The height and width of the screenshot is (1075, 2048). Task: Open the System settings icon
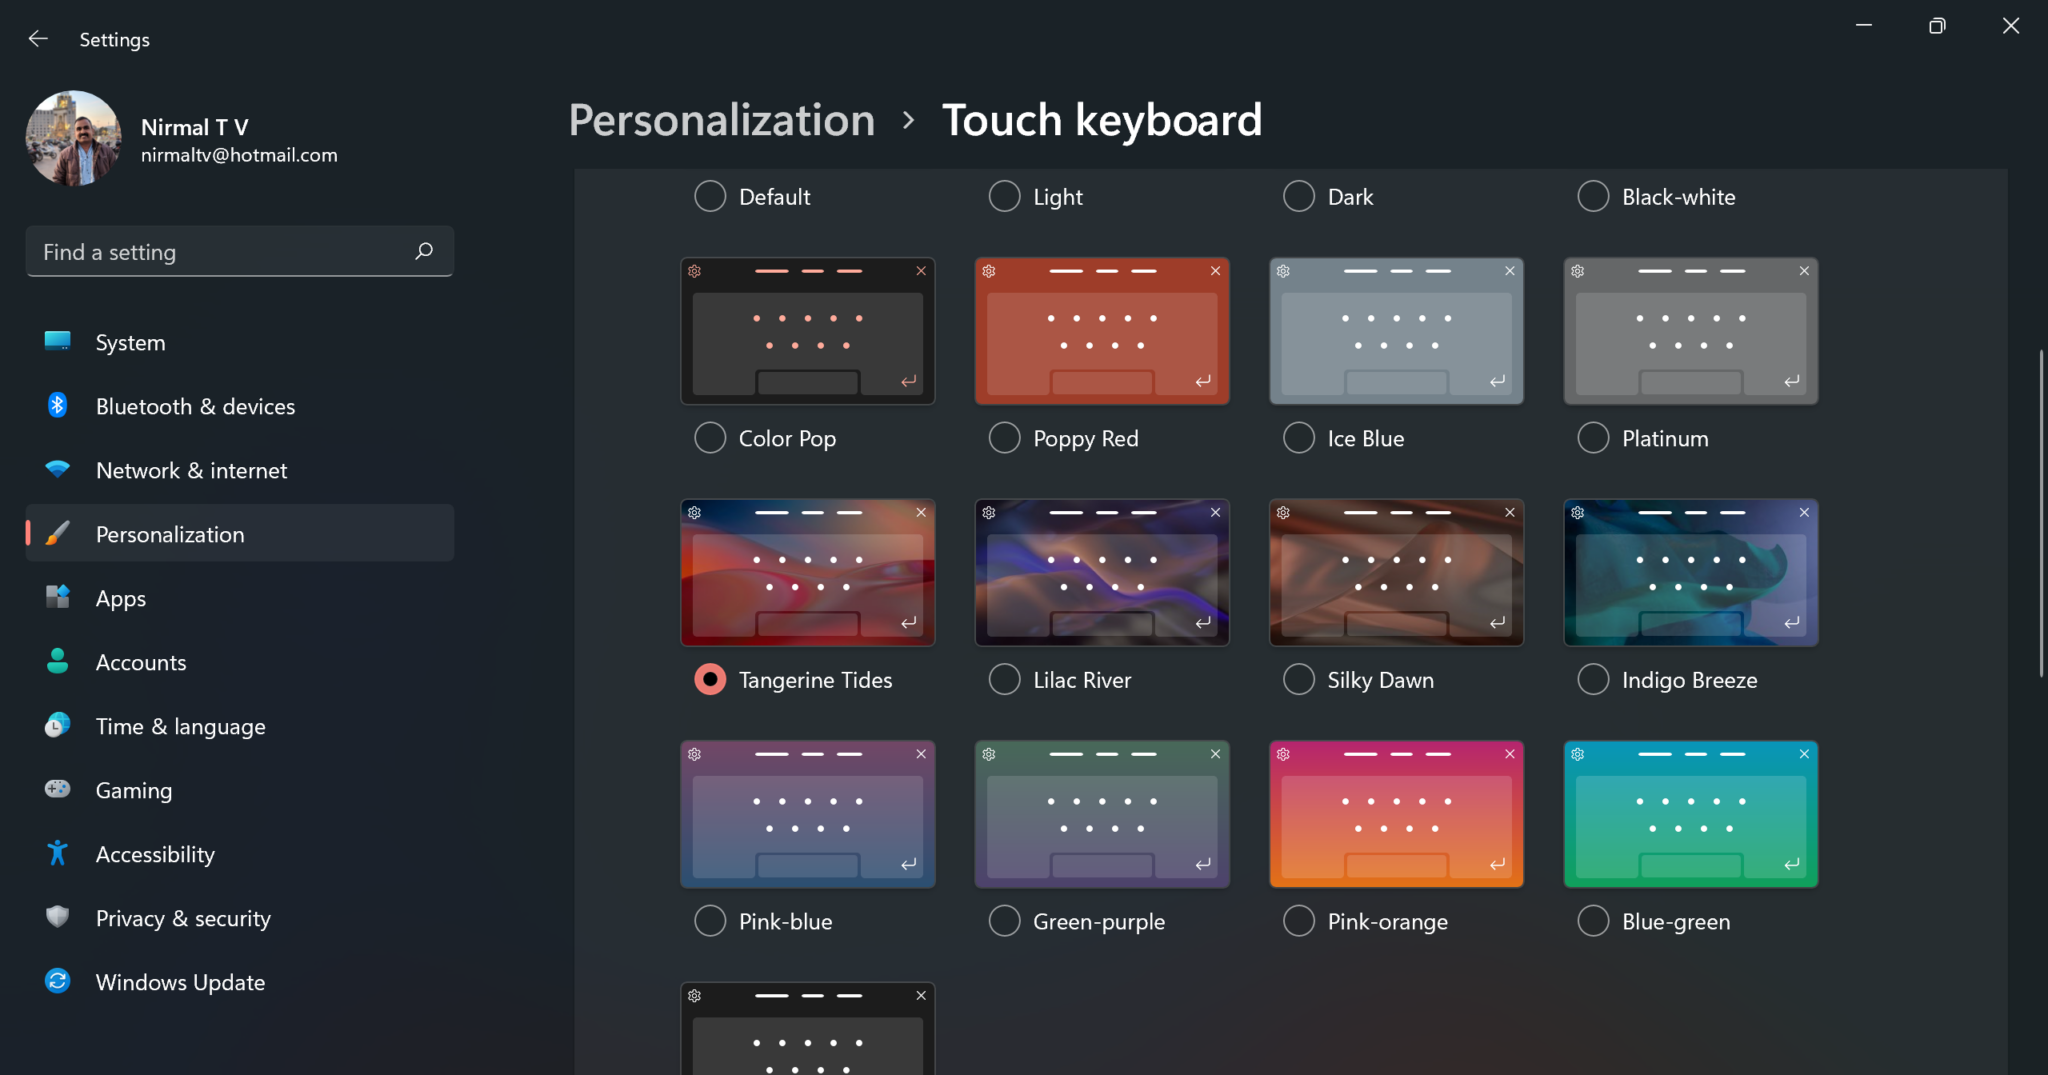[x=57, y=342]
